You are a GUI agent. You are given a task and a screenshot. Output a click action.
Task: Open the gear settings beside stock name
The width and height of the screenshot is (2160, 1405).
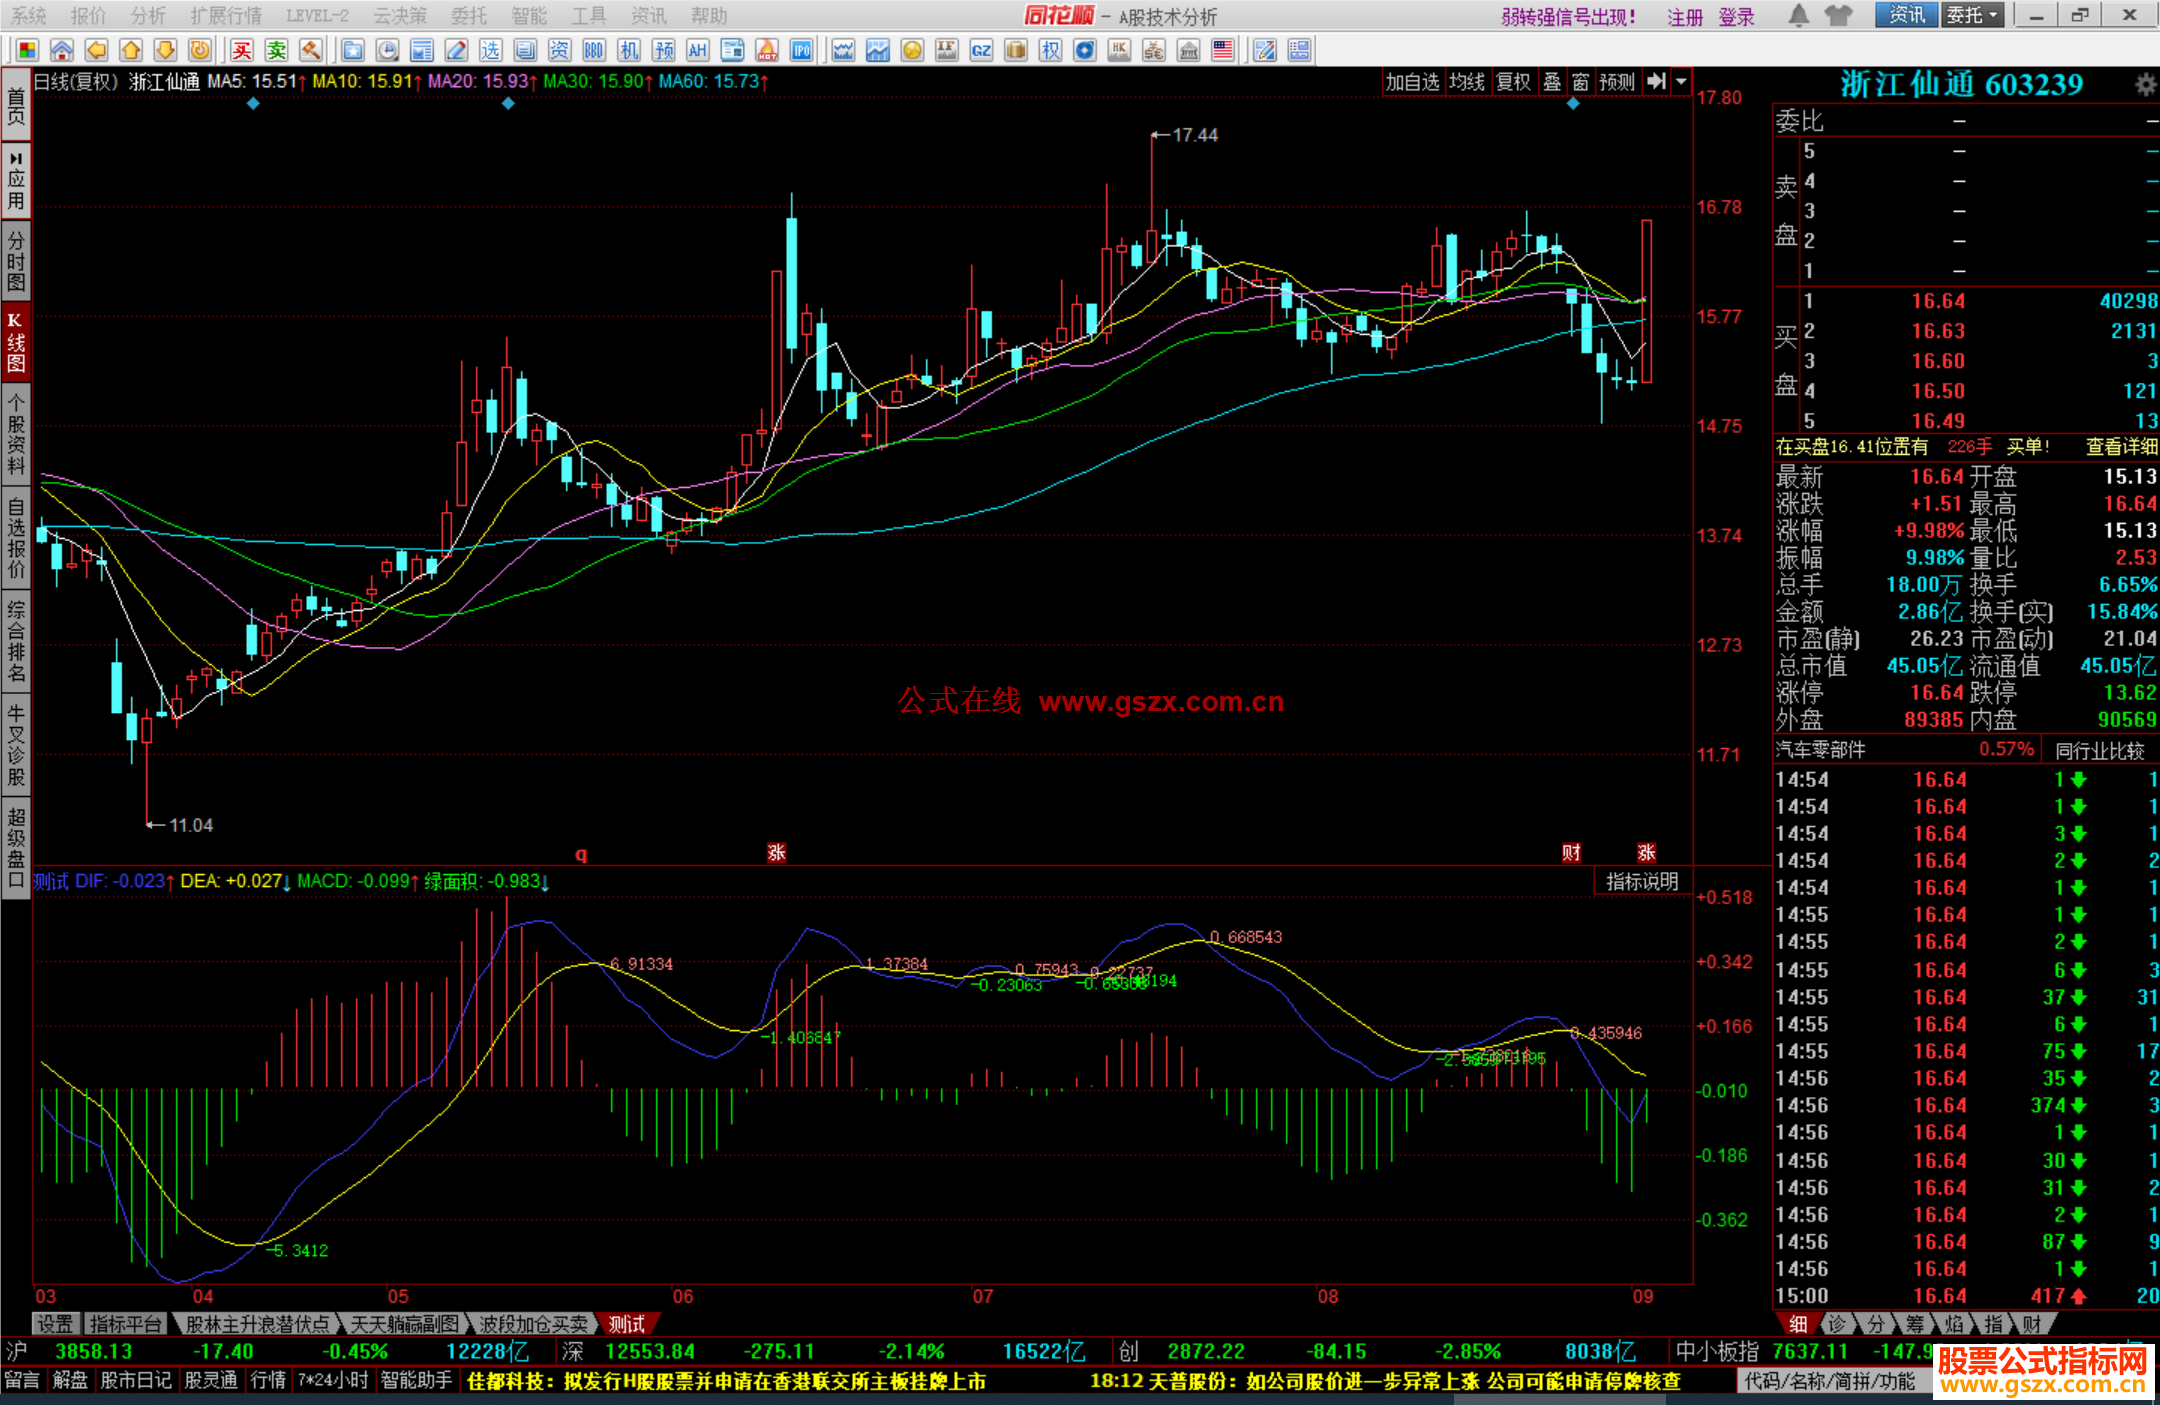(x=2145, y=85)
